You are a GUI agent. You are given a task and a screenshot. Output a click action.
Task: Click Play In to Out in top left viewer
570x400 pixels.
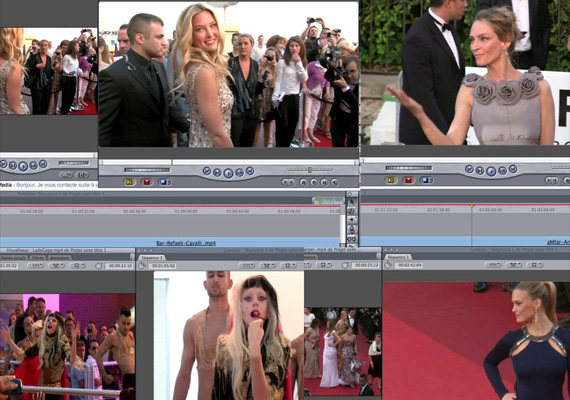coord(13,166)
